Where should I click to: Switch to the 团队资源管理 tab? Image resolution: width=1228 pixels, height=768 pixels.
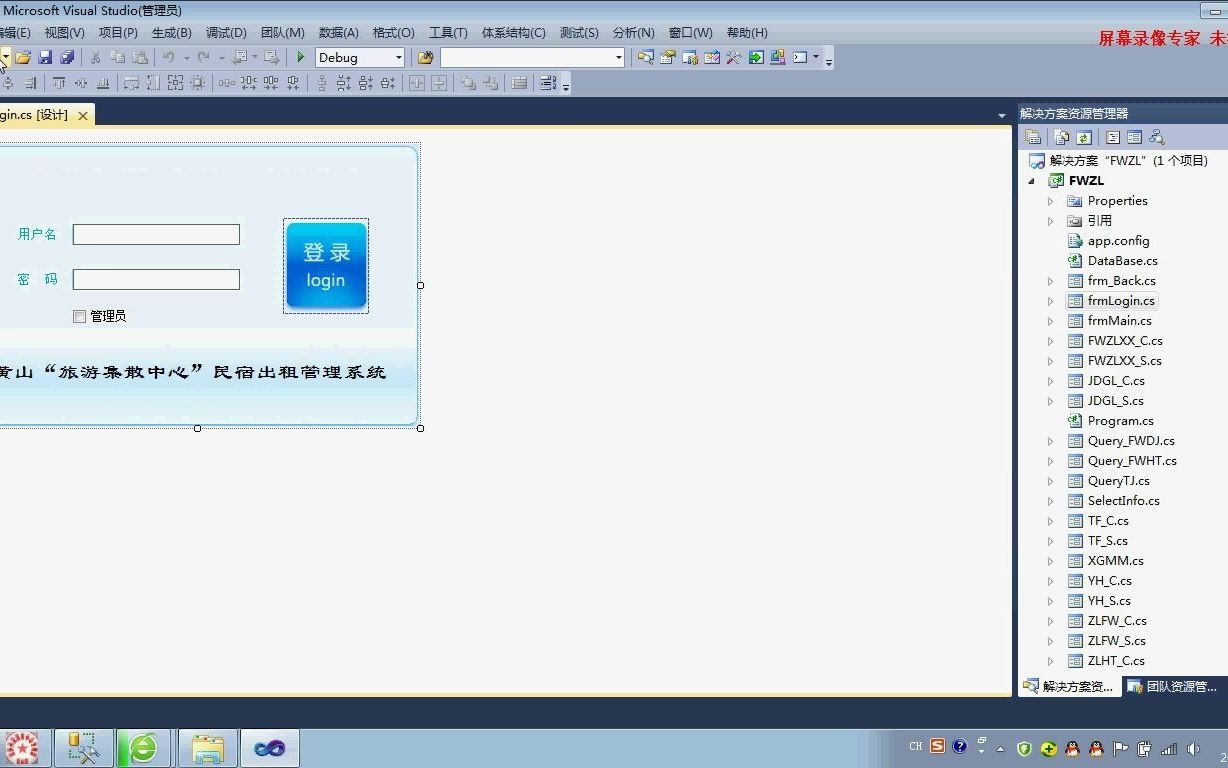point(1174,686)
